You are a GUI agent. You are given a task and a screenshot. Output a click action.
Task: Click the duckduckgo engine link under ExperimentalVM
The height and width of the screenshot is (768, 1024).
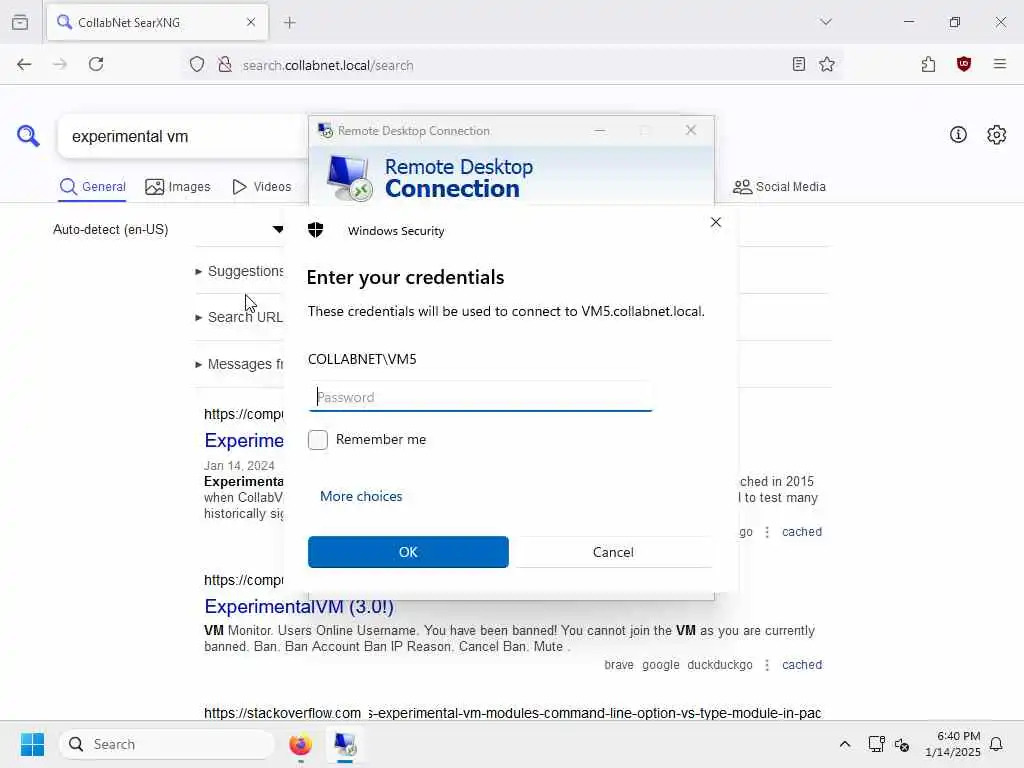[720, 665]
